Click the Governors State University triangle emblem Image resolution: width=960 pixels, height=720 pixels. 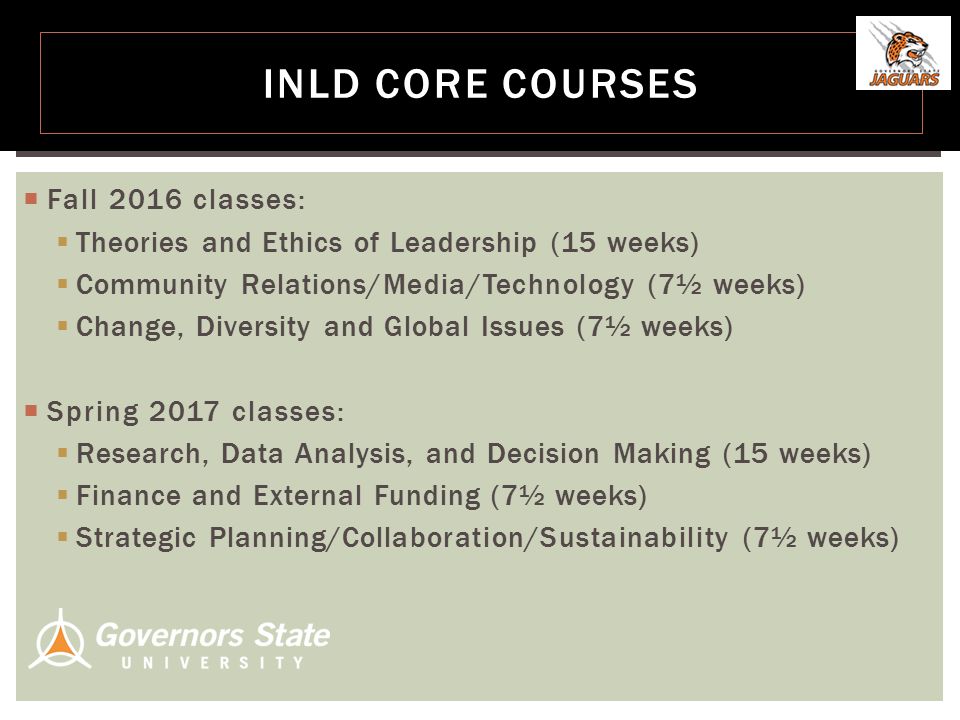click(x=59, y=639)
